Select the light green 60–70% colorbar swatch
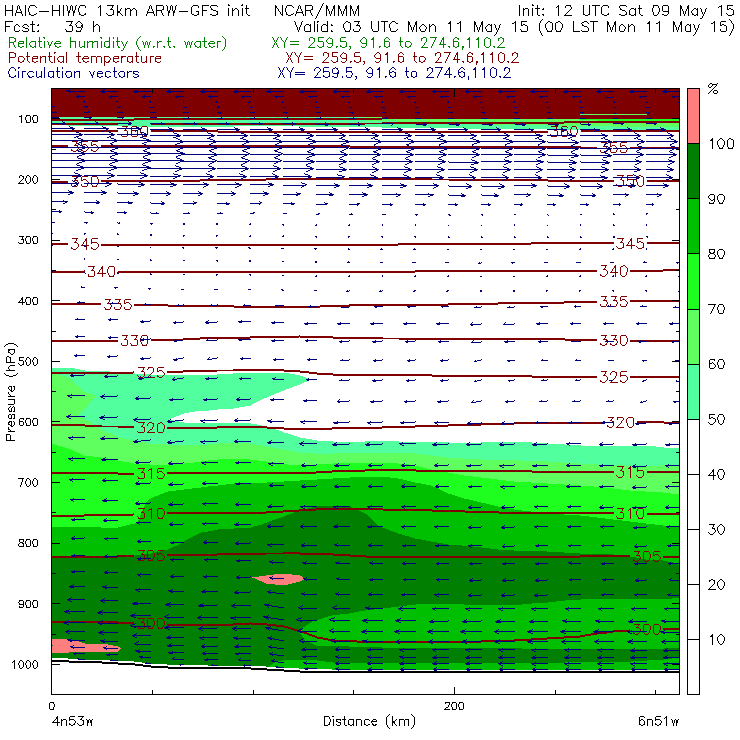The width and height of the screenshot is (740, 740). point(693,336)
